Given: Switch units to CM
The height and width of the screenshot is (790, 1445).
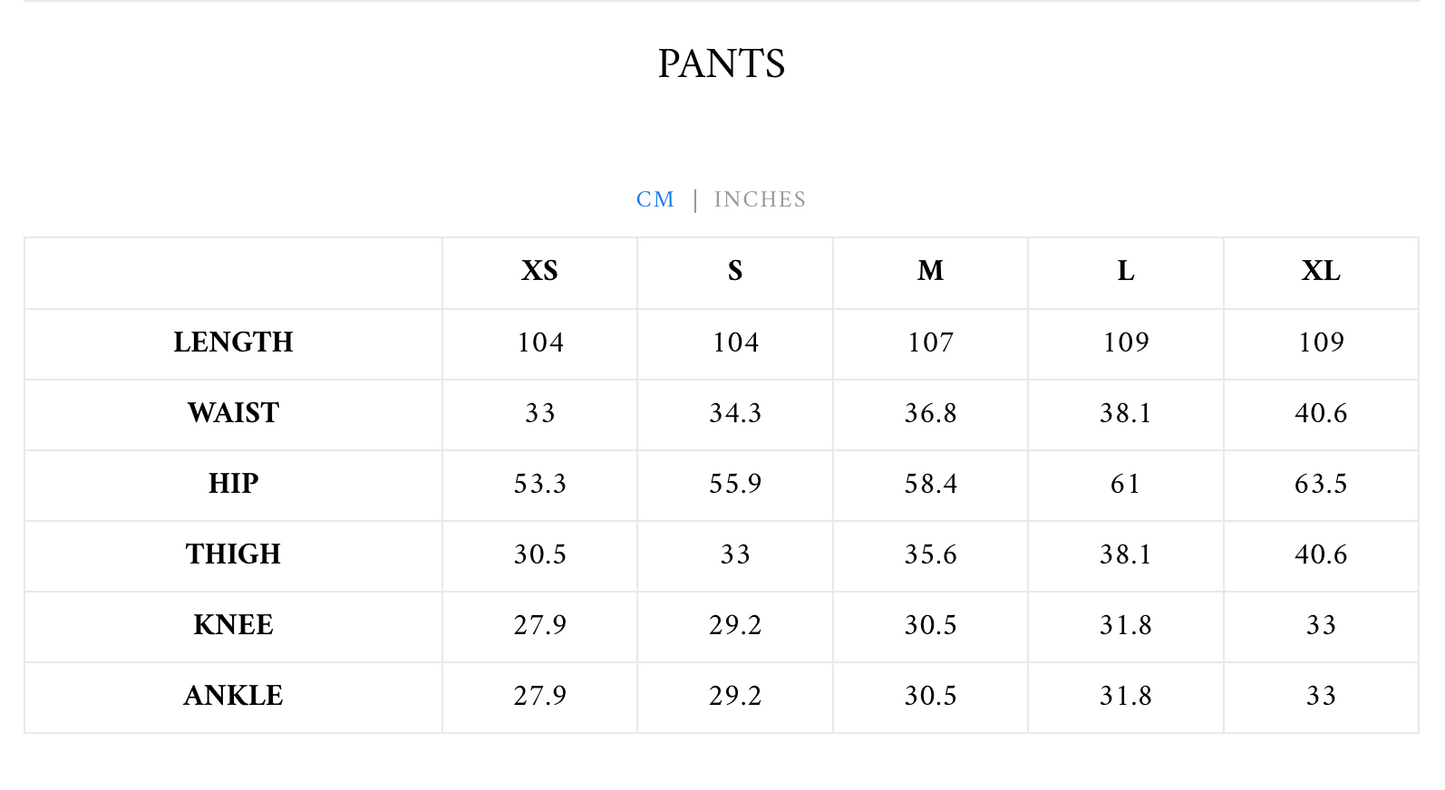Looking at the screenshot, I should click(655, 200).
